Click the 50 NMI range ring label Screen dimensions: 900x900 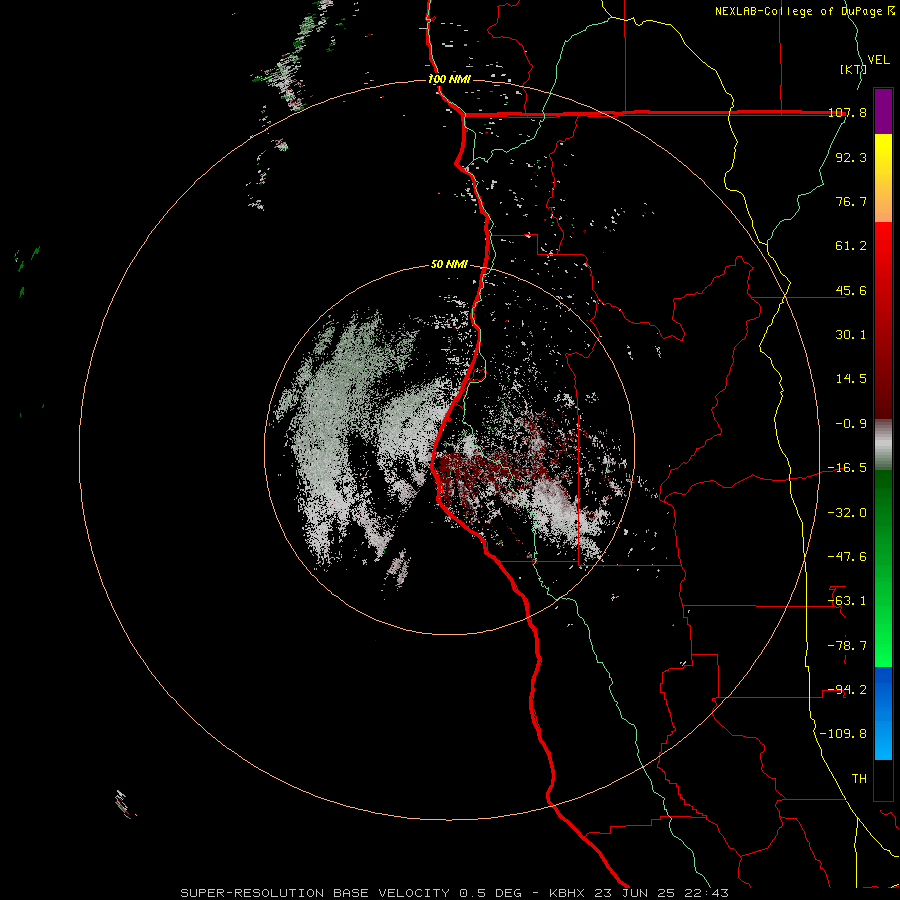click(449, 264)
